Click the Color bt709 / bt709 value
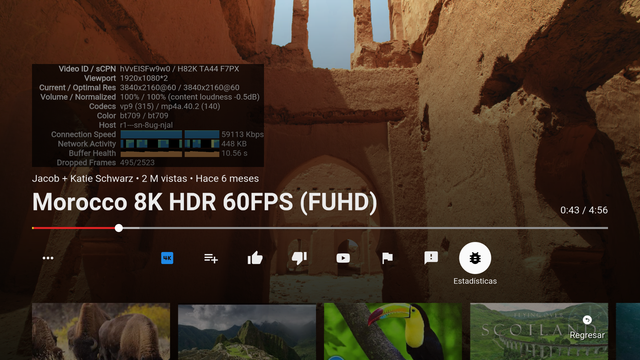The image size is (640, 360). 144,116
